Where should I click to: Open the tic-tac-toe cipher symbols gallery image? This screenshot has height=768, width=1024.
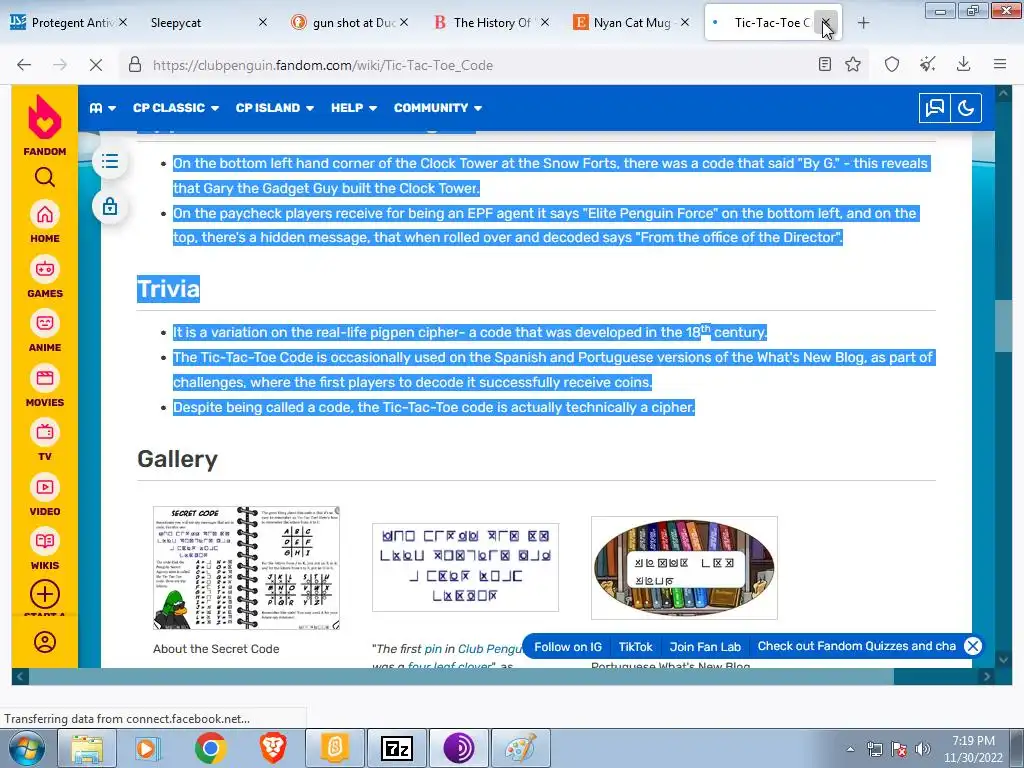point(465,568)
